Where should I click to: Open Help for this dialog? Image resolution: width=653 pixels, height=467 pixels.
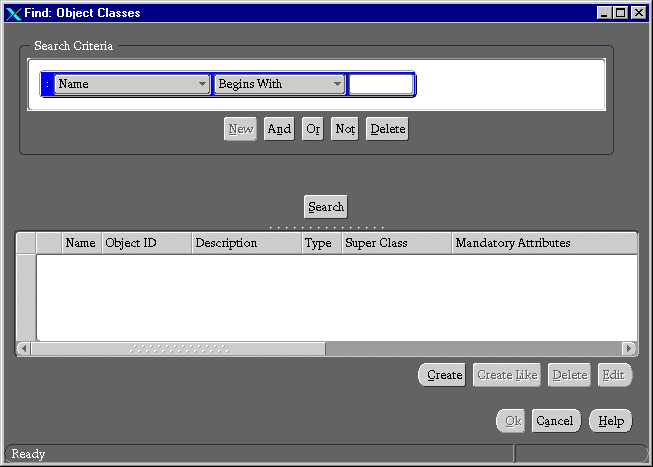click(x=611, y=421)
